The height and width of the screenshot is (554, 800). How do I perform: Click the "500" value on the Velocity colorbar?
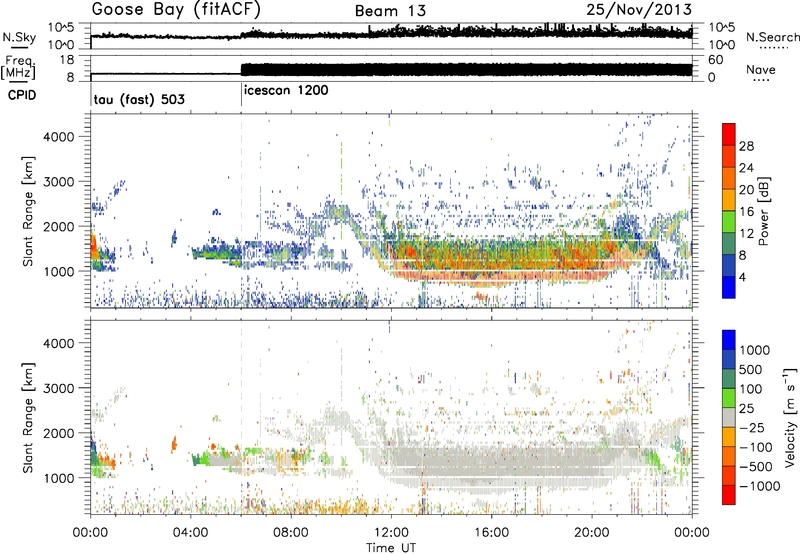coord(753,370)
